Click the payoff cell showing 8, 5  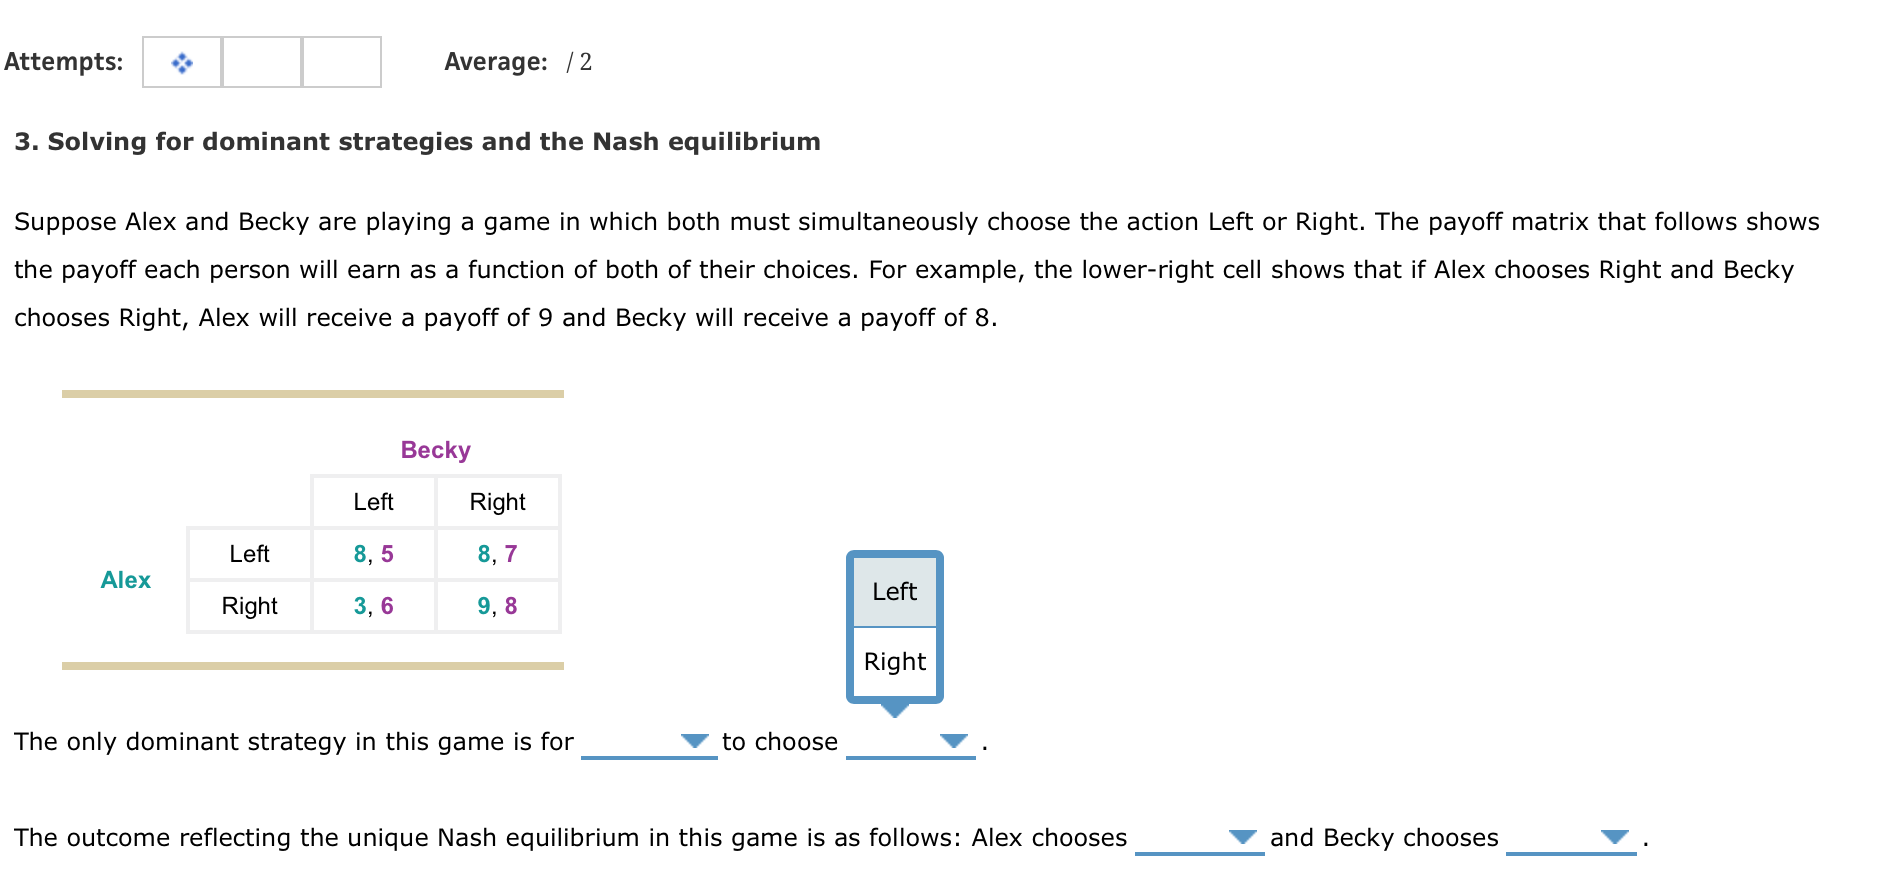tap(374, 554)
